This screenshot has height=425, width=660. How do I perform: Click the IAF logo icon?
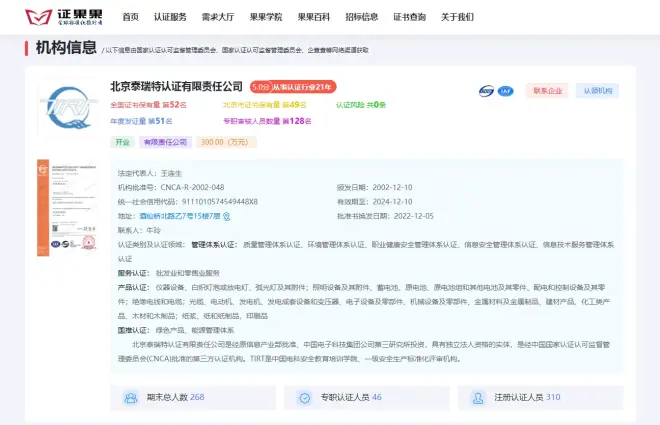[506, 91]
